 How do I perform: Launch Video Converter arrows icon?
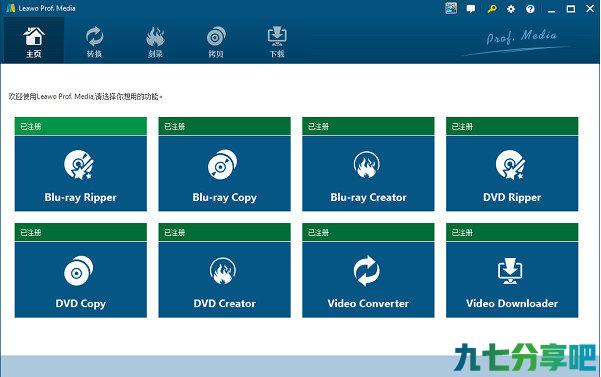[x=367, y=271]
